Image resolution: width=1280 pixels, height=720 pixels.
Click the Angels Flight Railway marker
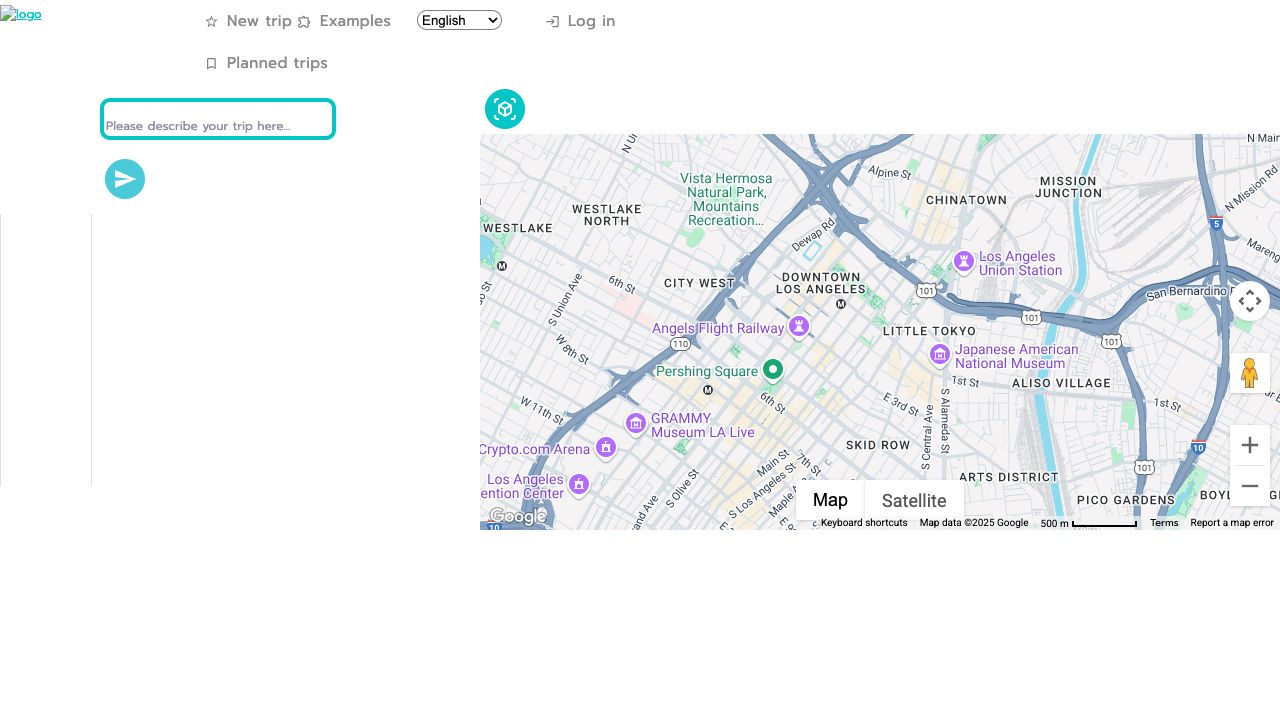[798, 326]
